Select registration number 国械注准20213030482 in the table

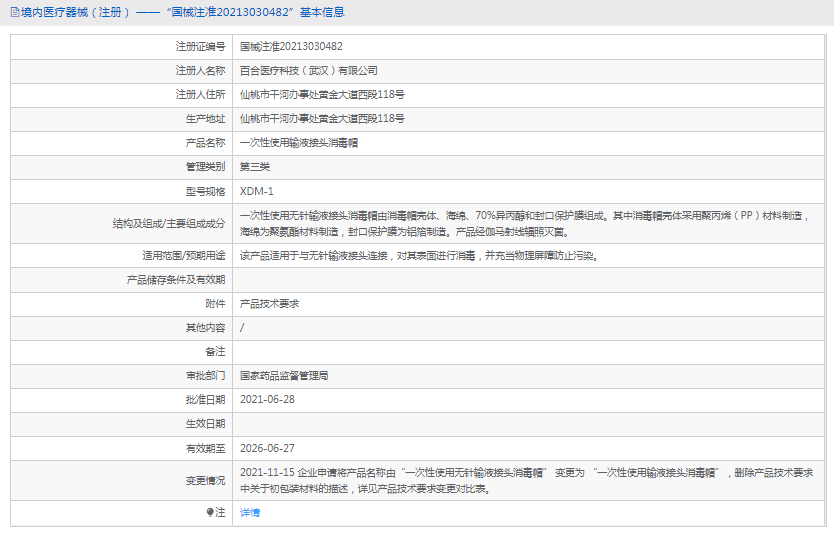pyautogui.click(x=291, y=47)
